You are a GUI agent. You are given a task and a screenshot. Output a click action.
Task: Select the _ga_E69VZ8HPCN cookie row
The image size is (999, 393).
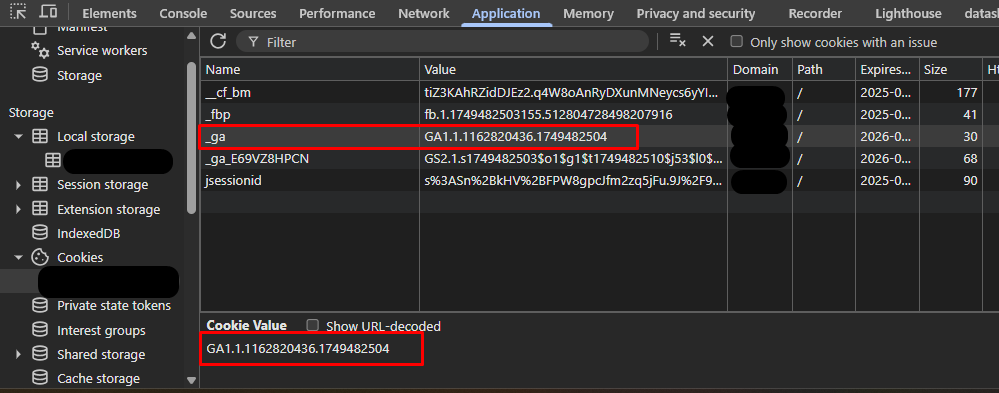point(600,159)
